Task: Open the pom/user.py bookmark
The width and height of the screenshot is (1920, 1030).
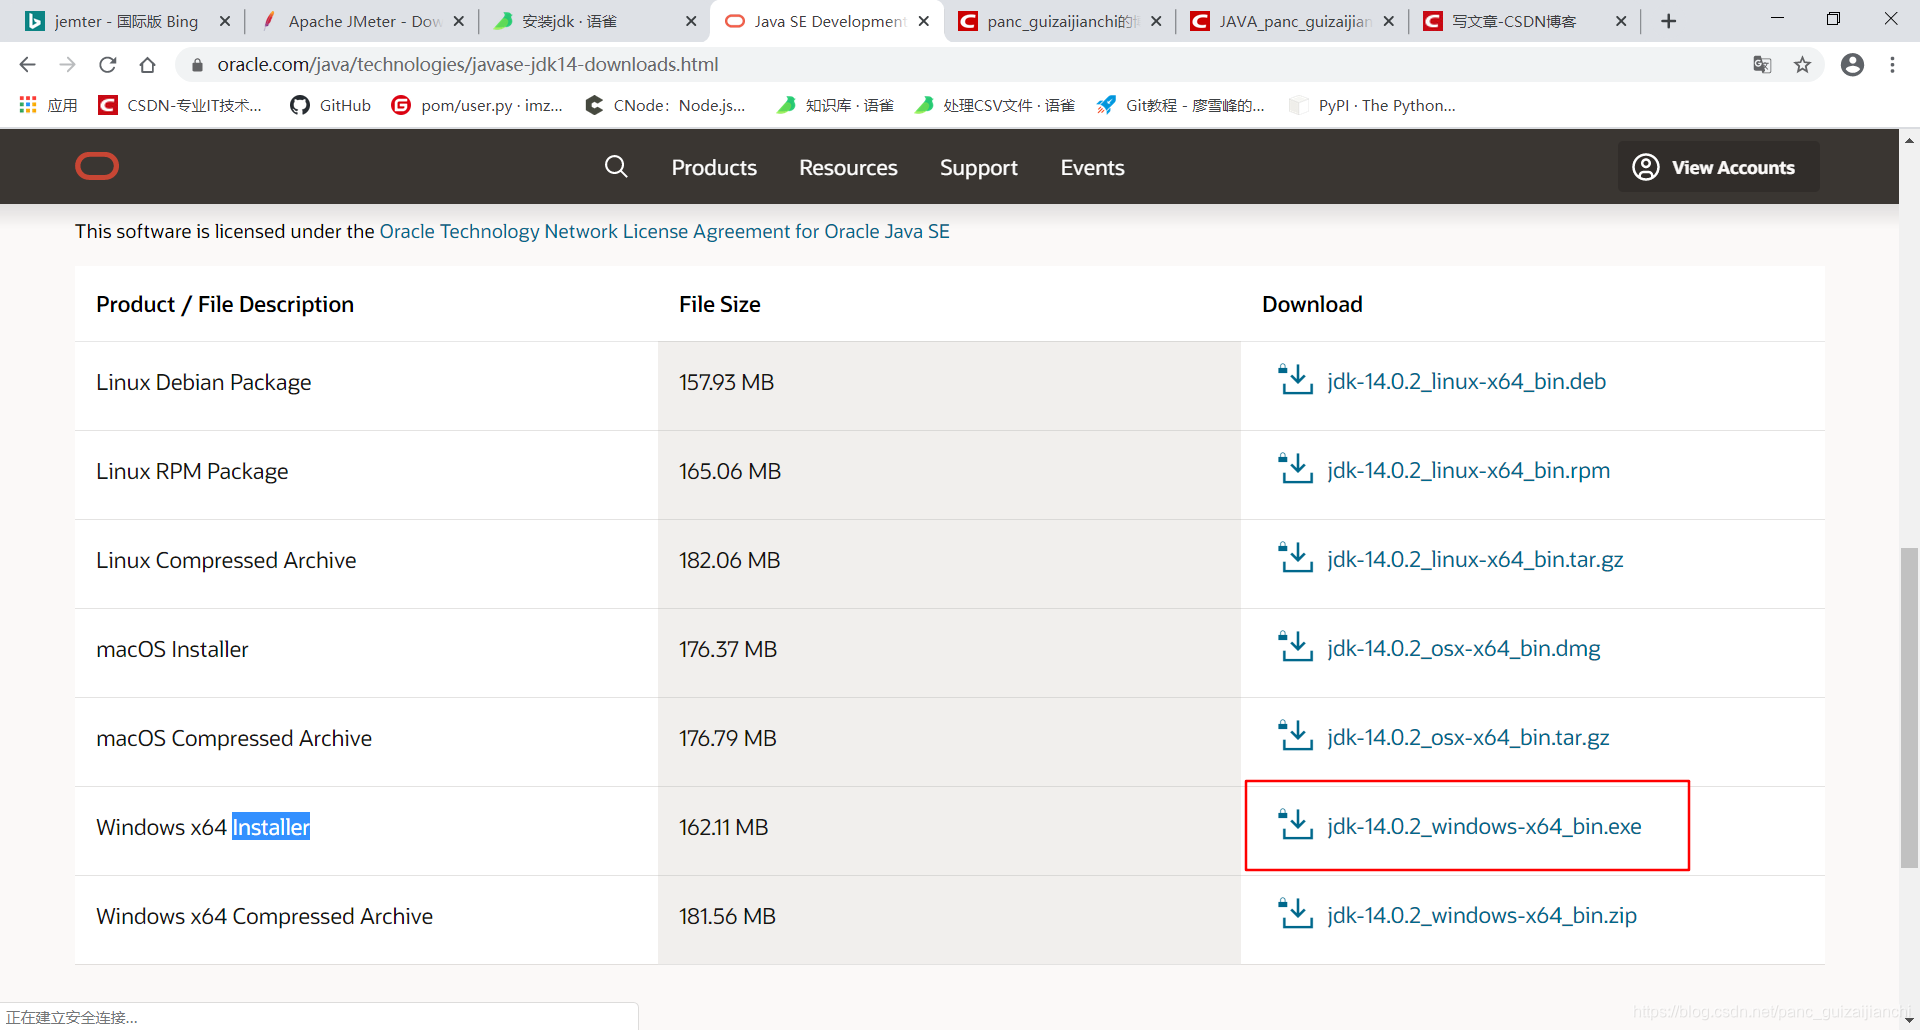Action: 477,105
